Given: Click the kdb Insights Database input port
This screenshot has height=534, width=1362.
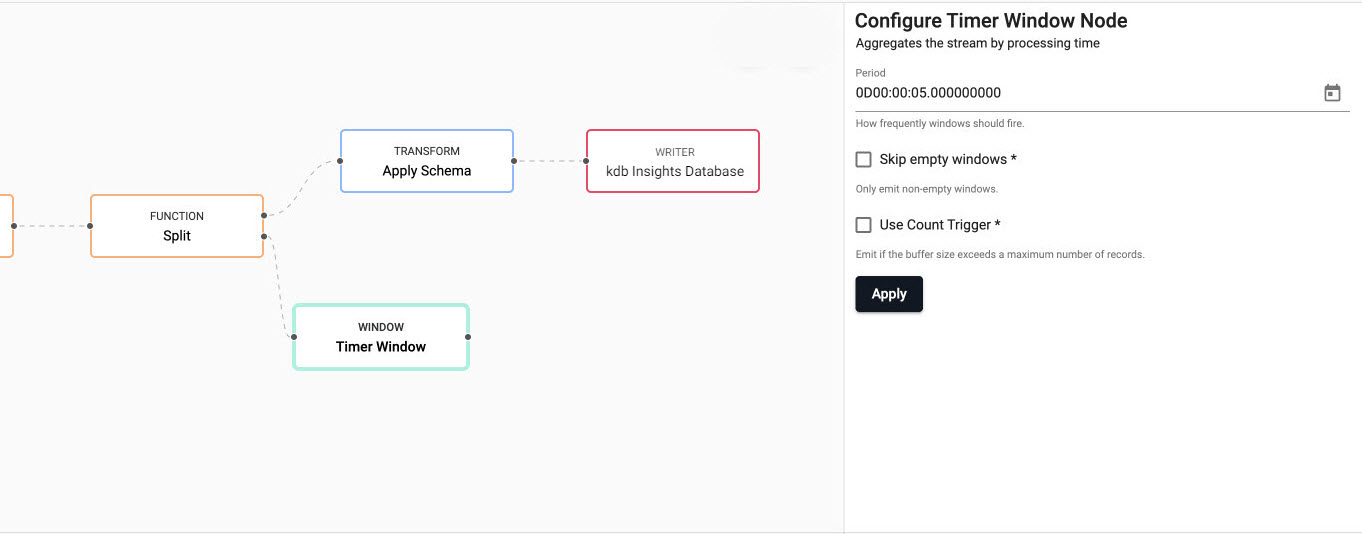Looking at the screenshot, I should [587, 160].
